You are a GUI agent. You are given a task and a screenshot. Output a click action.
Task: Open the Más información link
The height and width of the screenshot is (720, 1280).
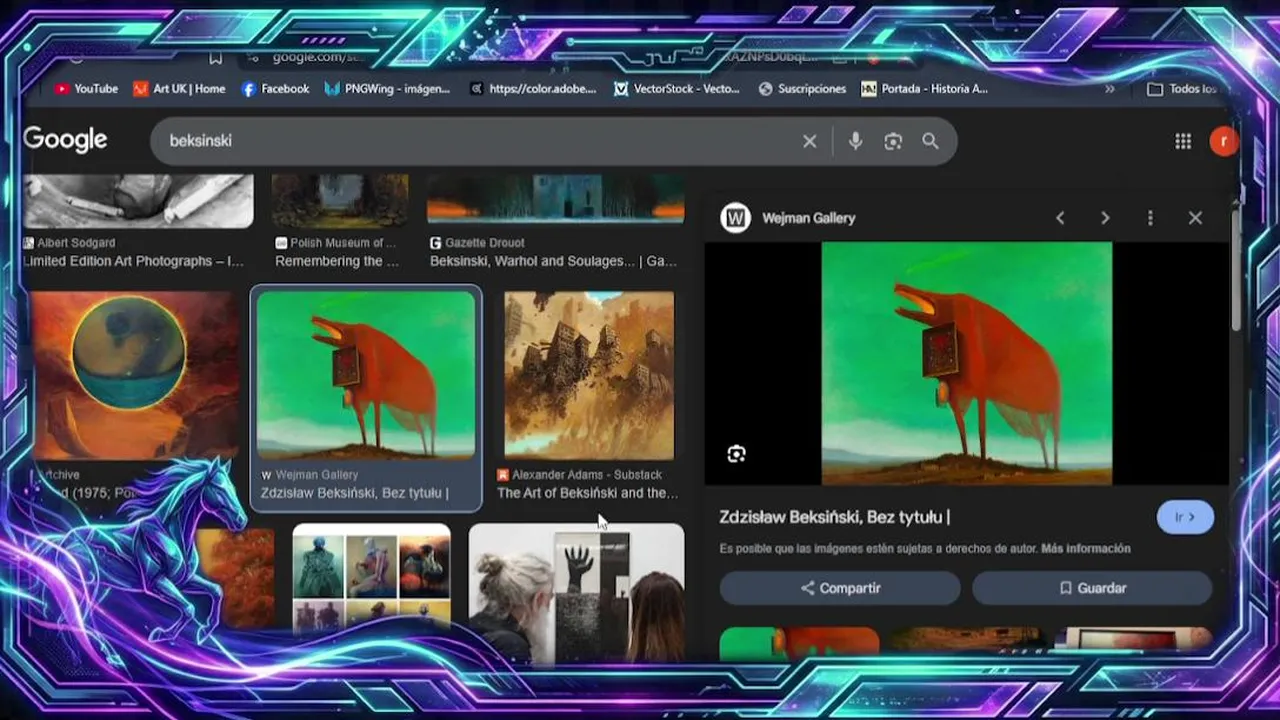(1086, 549)
